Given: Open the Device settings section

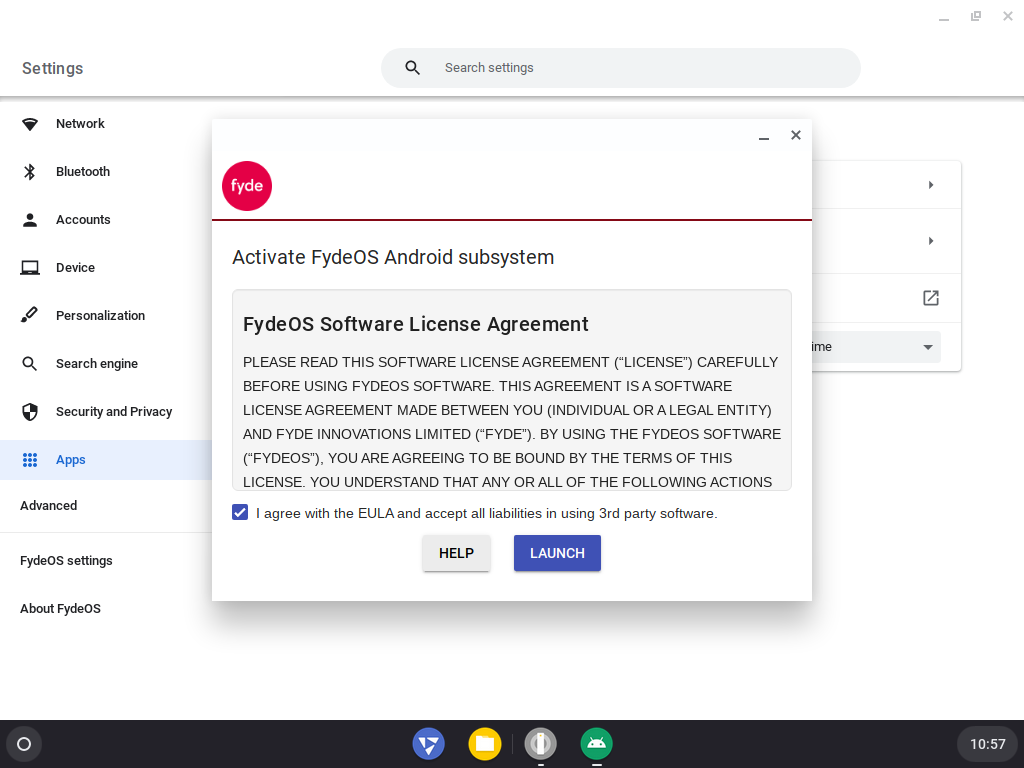Looking at the screenshot, I should point(106,268).
